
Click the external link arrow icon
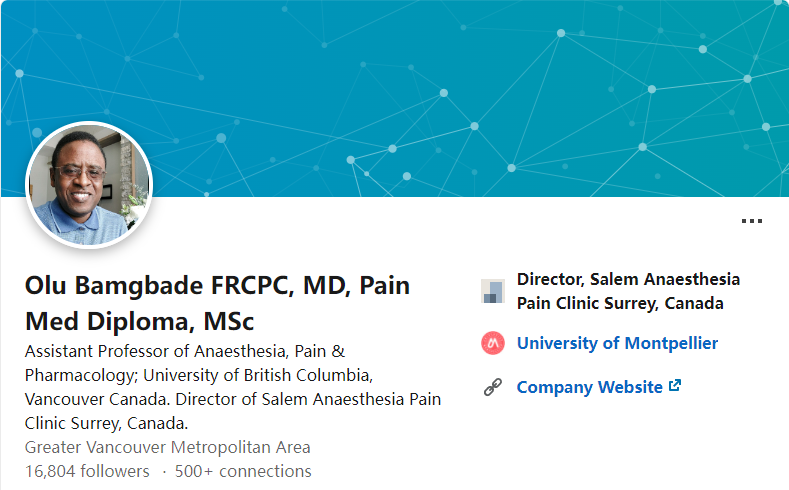coord(675,385)
